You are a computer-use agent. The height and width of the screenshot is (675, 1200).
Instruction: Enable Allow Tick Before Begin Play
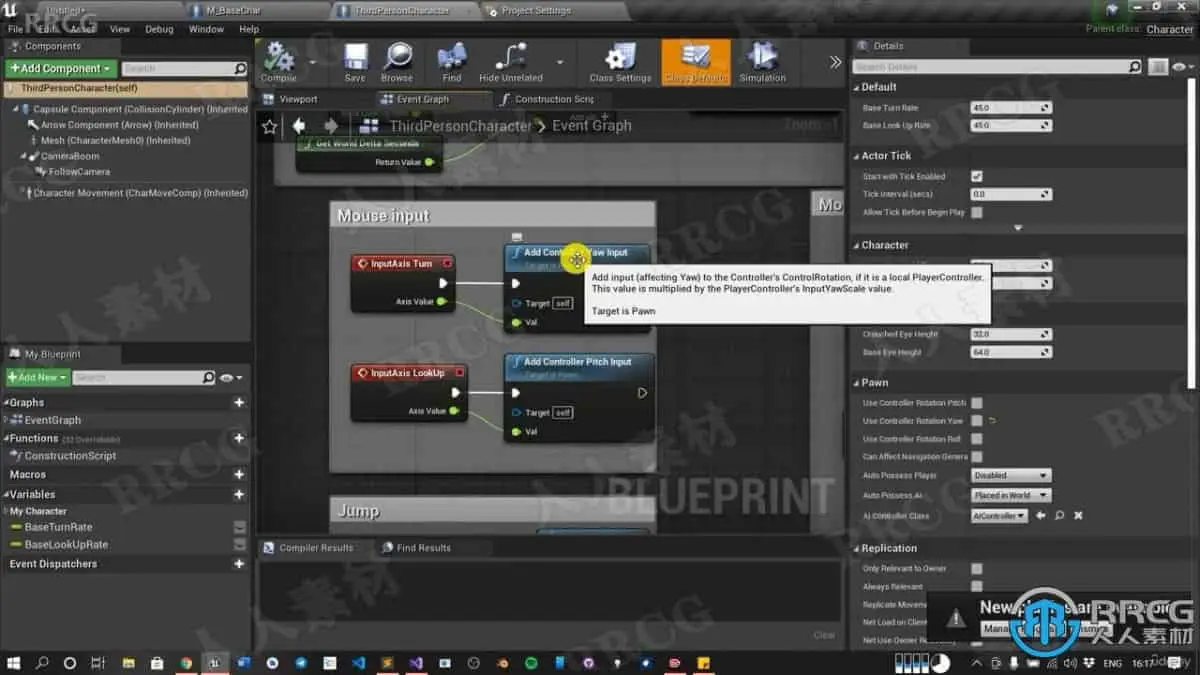coord(977,212)
